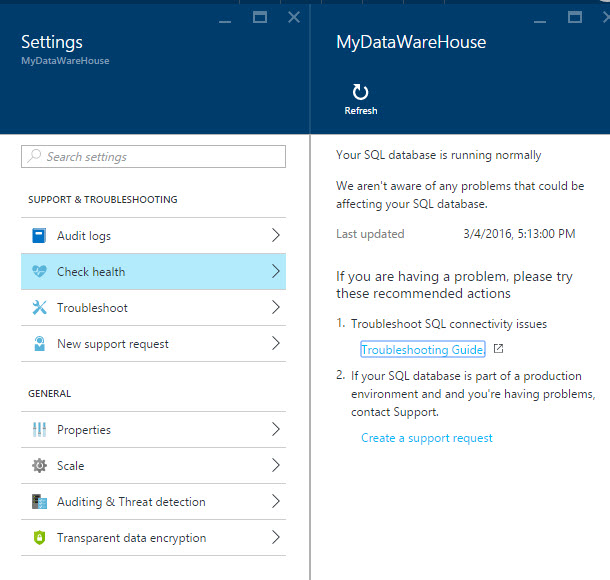Click the Properties sliders icon
The width and height of the screenshot is (610, 580).
39,430
